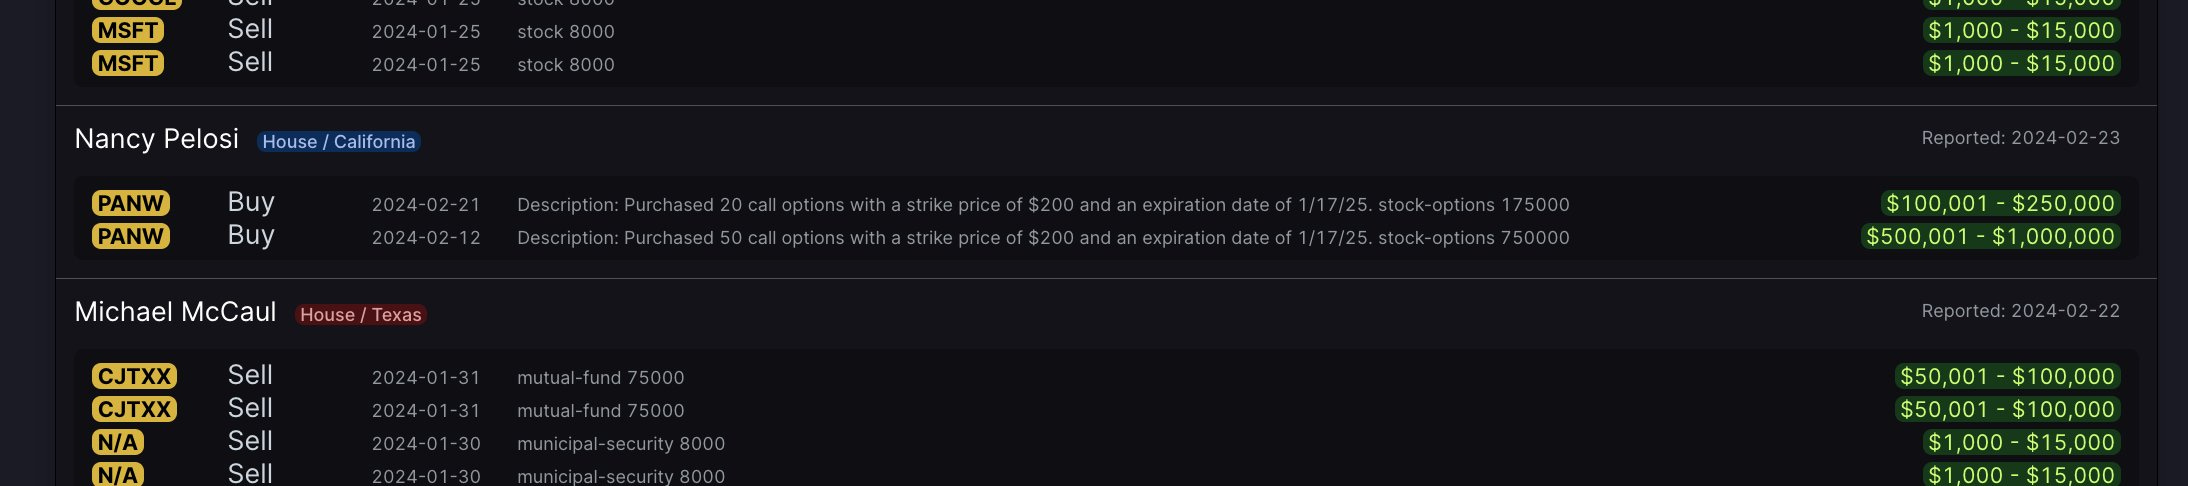Click the upper $50,001 - $100,000 amount badge
The width and height of the screenshot is (2188, 486).
coord(2007,377)
